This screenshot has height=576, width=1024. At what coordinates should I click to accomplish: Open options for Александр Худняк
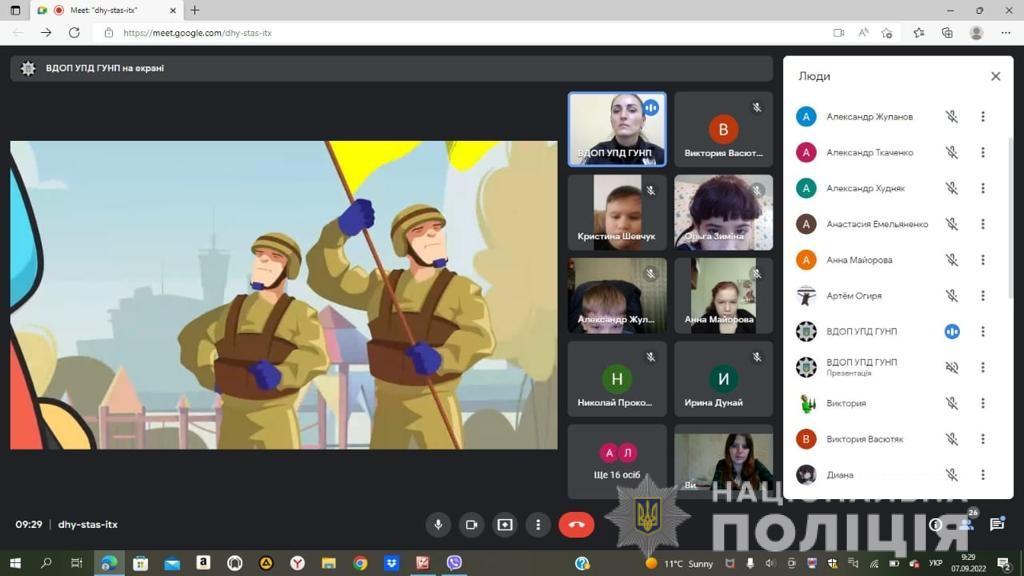(x=982, y=189)
